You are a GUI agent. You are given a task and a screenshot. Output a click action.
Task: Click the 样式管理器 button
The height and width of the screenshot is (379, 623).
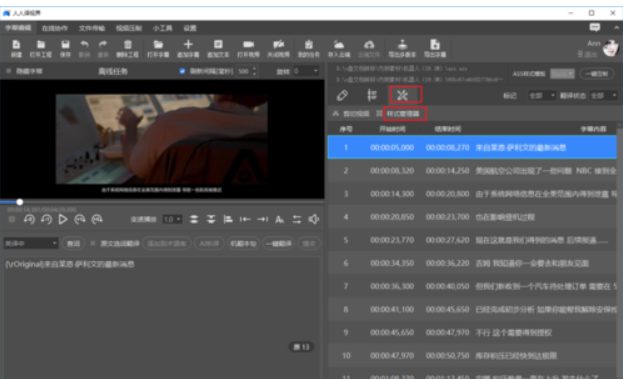pyautogui.click(x=403, y=114)
